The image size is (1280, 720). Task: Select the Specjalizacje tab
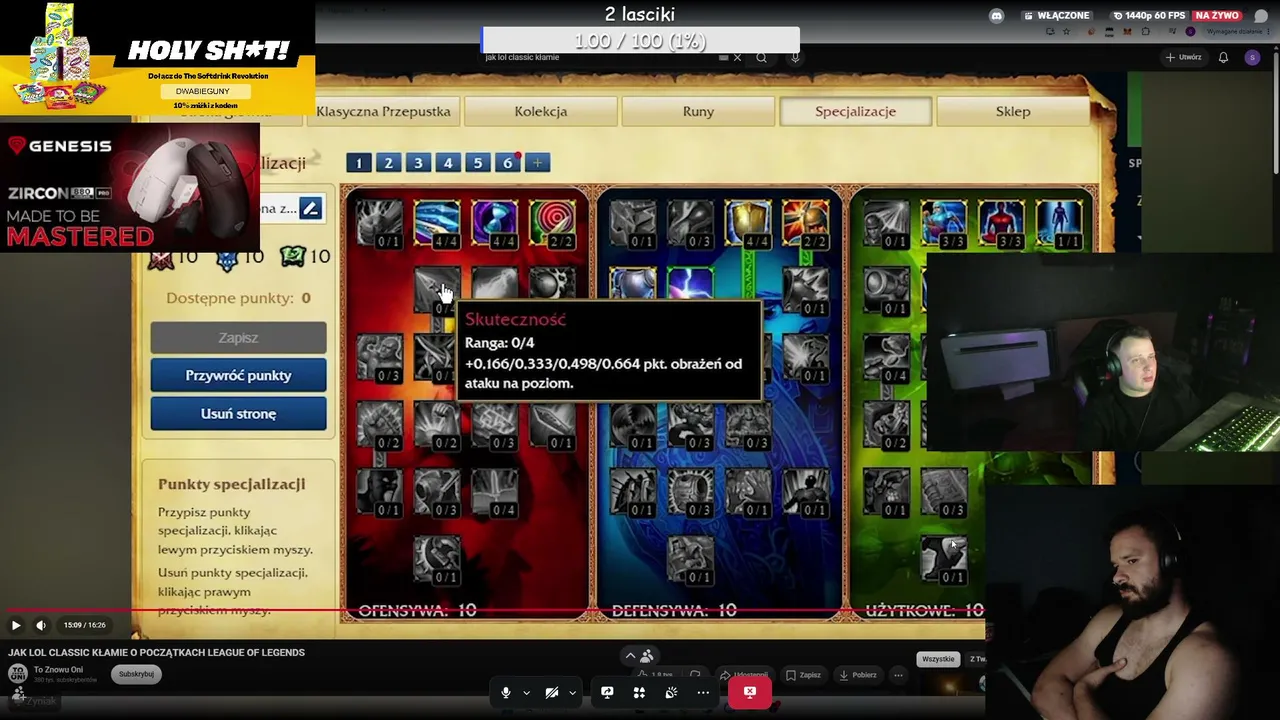(x=855, y=111)
